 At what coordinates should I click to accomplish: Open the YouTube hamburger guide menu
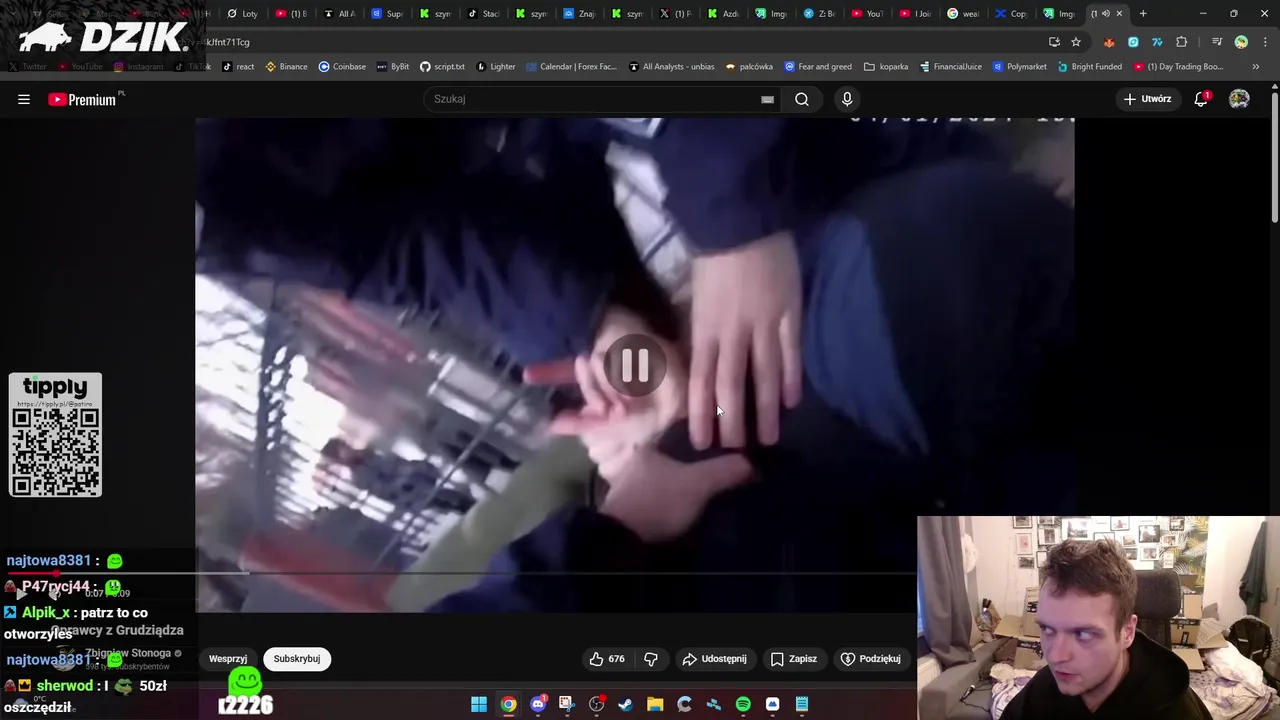24,99
